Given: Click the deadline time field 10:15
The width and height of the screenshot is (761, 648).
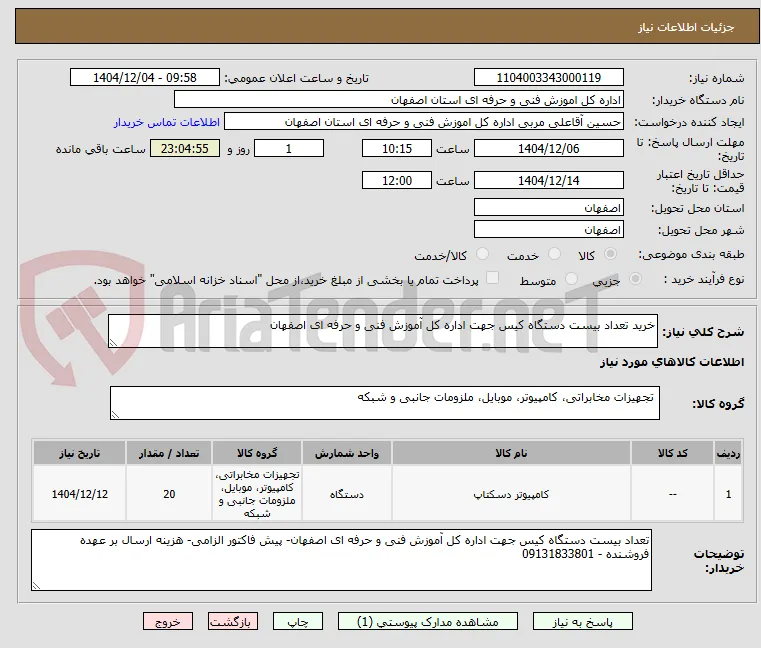Looking at the screenshot, I should point(397,149).
